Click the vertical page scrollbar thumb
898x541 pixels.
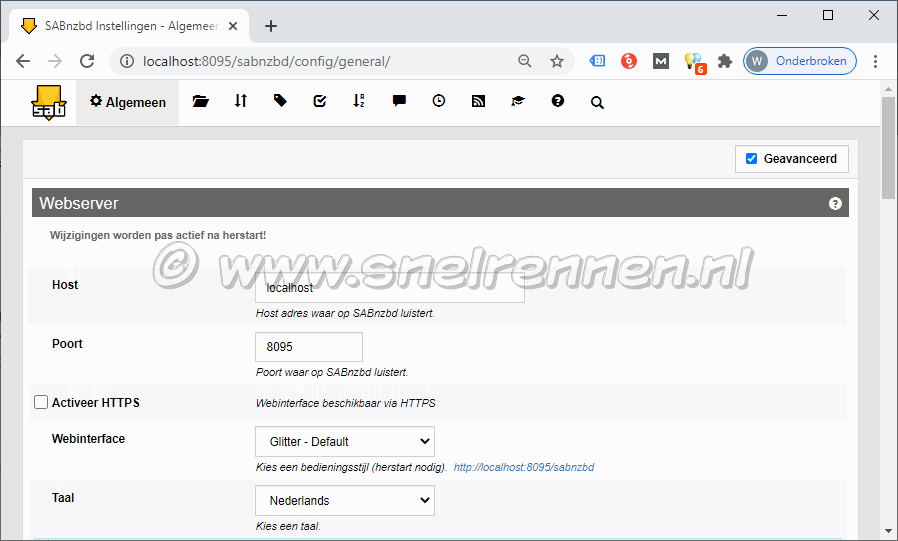pos(888,148)
